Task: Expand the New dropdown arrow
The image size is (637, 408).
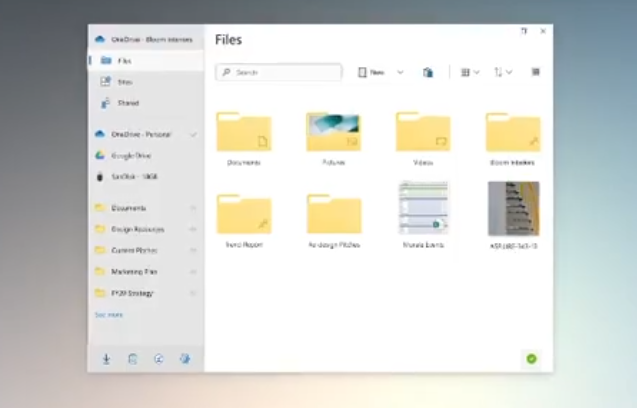Action: 400,72
